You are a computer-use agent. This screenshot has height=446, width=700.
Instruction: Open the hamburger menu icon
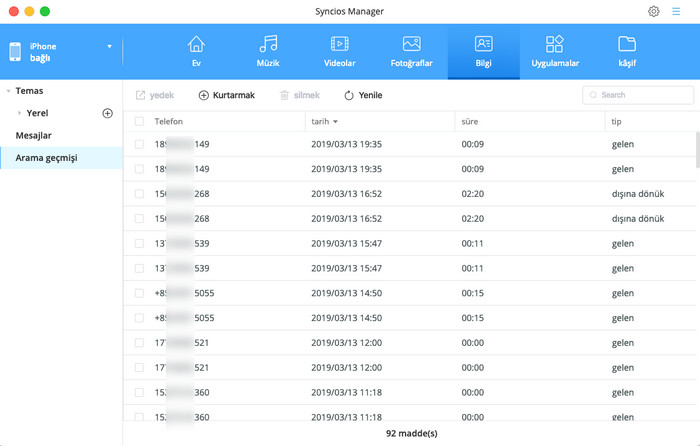[x=676, y=12]
